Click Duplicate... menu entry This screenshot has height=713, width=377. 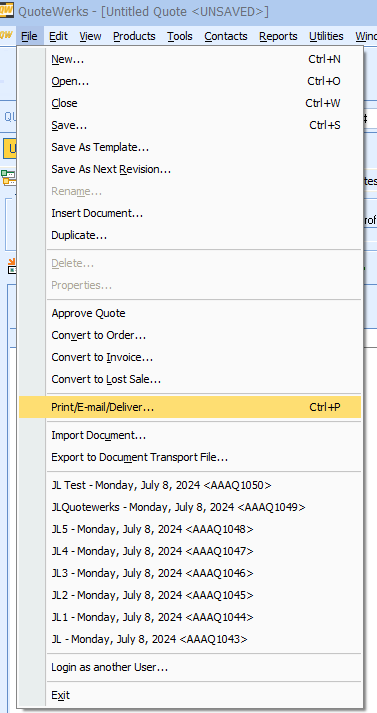(x=190, y=236)
